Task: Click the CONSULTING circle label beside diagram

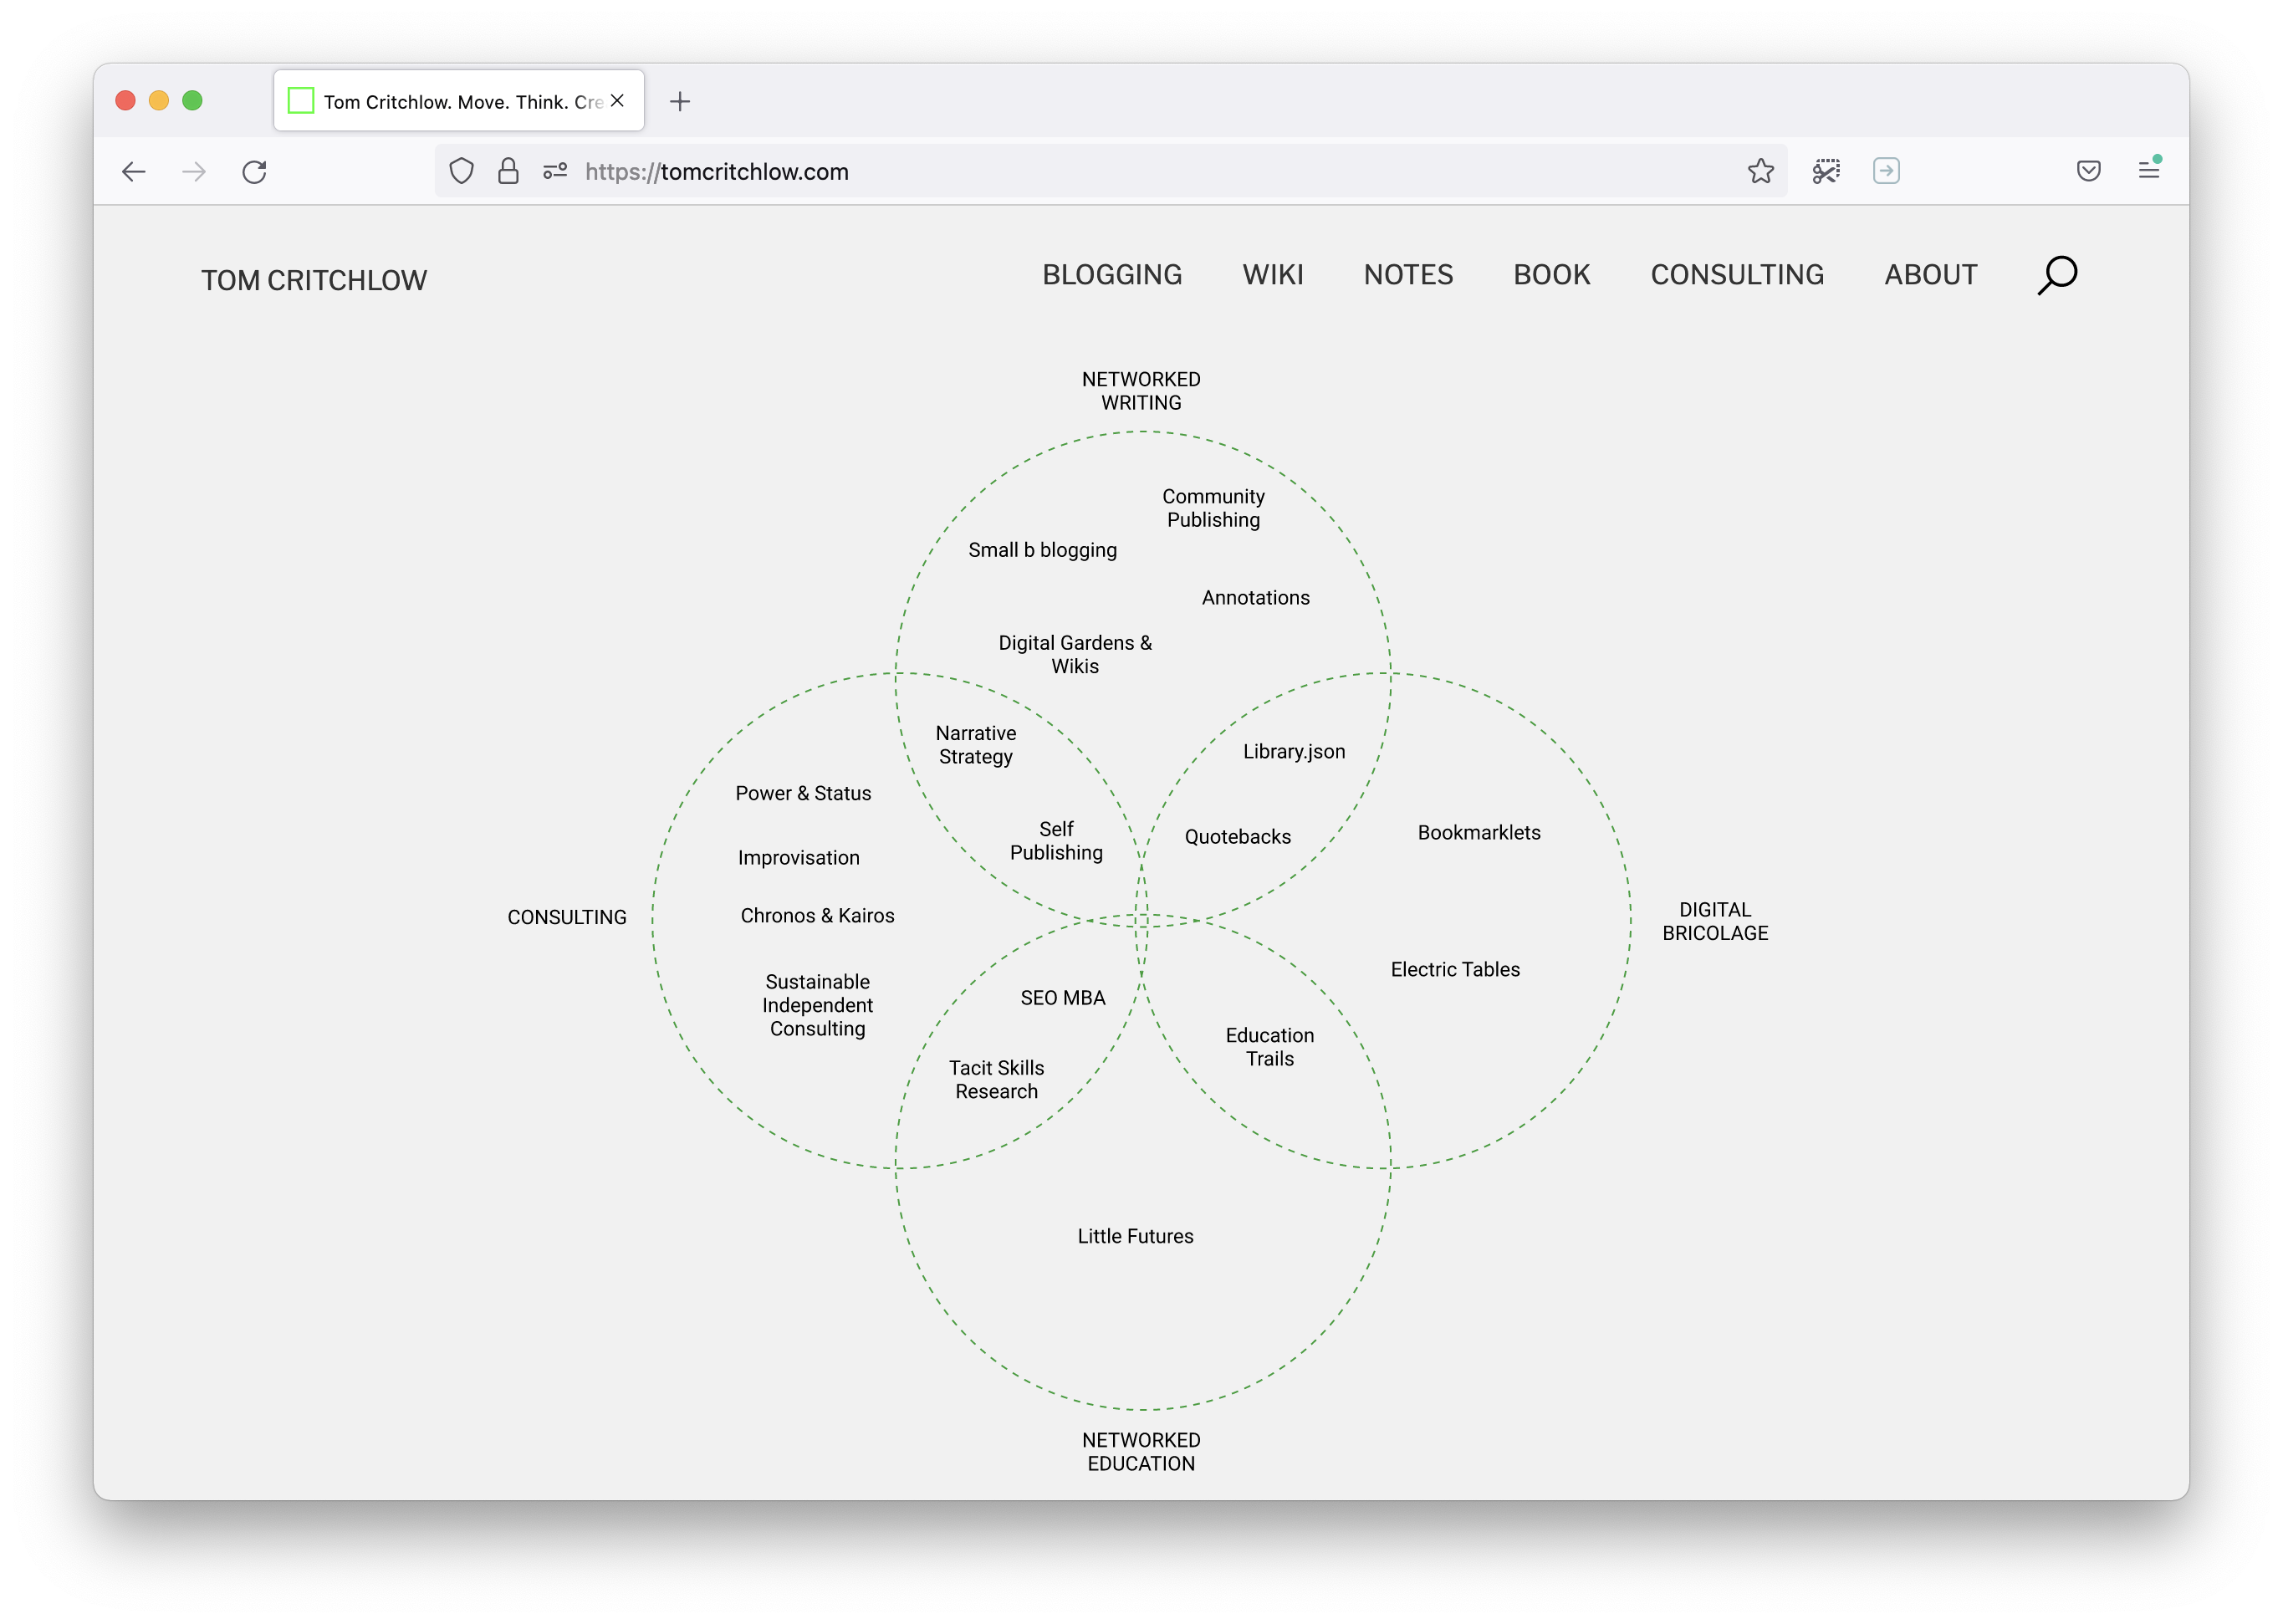Action: pyautogui.click(x=567, y=917)
